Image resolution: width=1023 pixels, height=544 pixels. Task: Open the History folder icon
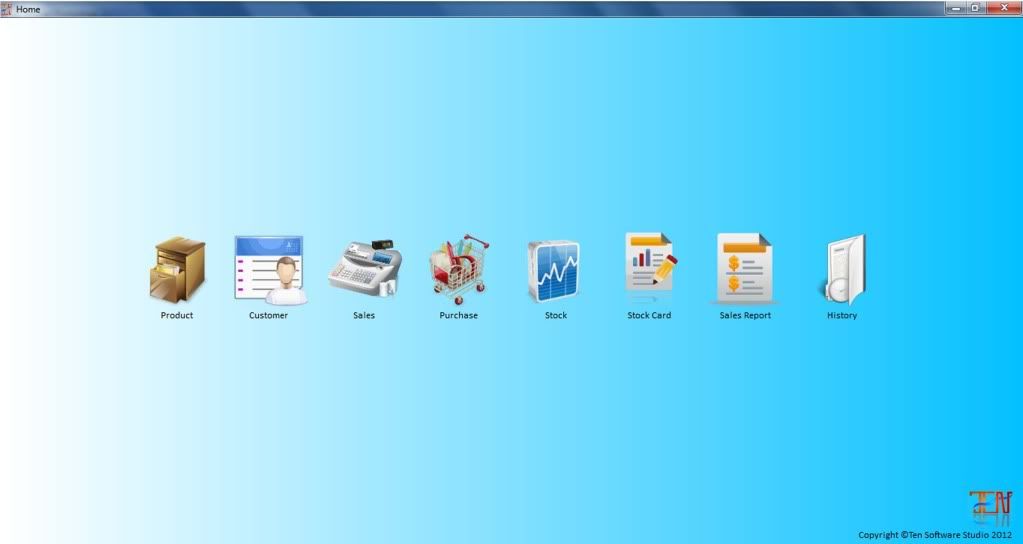pos(844,270)
